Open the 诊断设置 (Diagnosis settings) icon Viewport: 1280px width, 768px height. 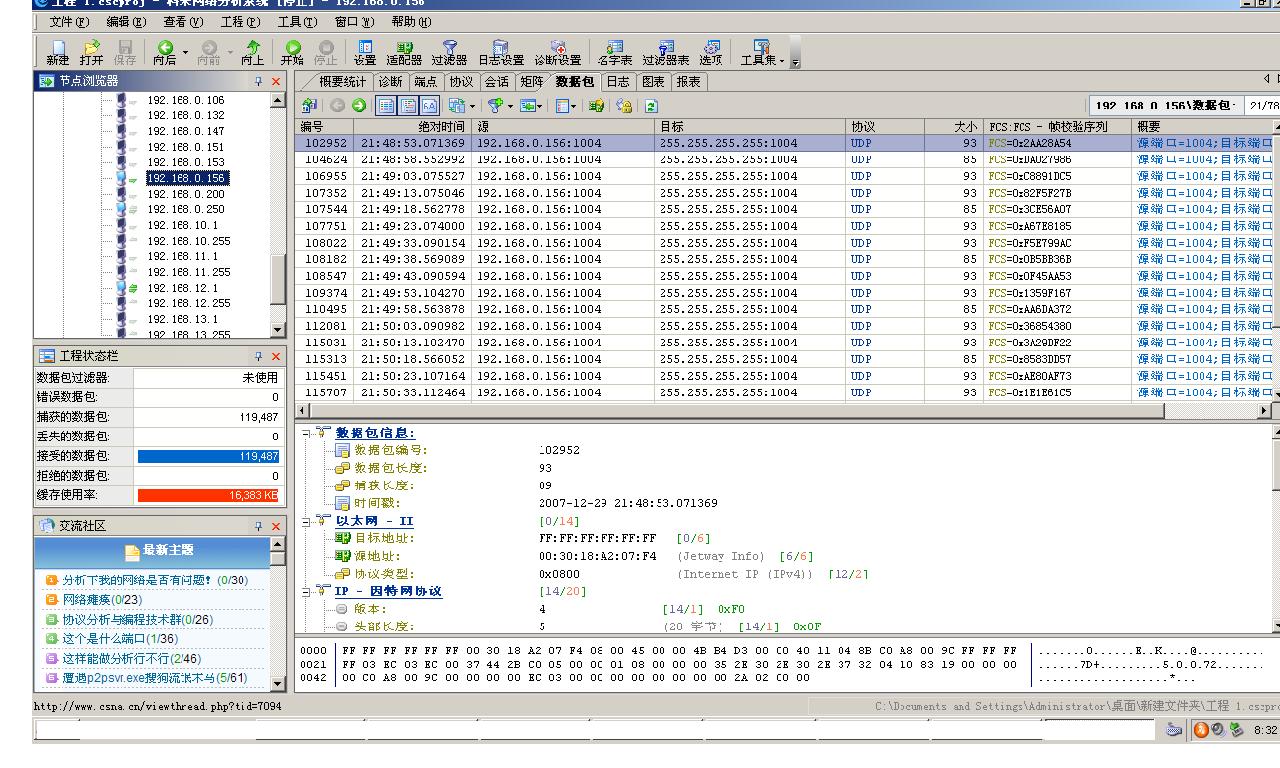(x=557, y=50)
